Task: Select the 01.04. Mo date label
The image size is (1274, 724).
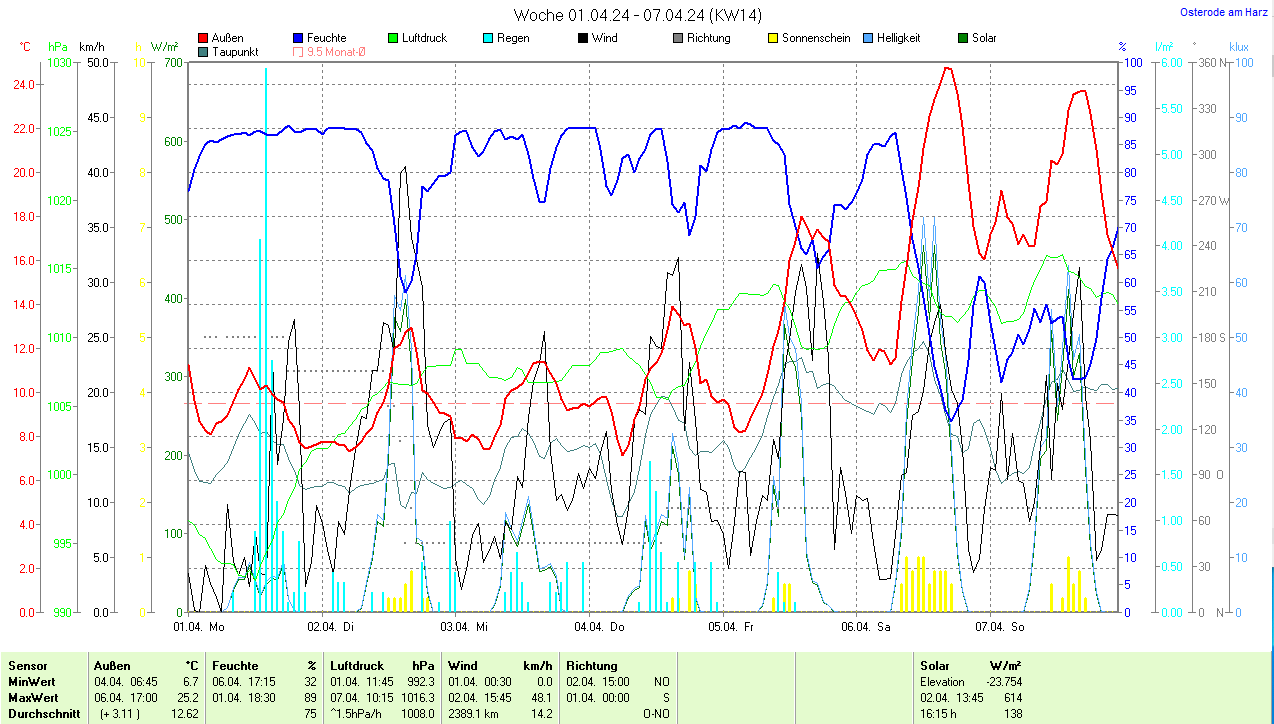Action: (x=199, y=627)
